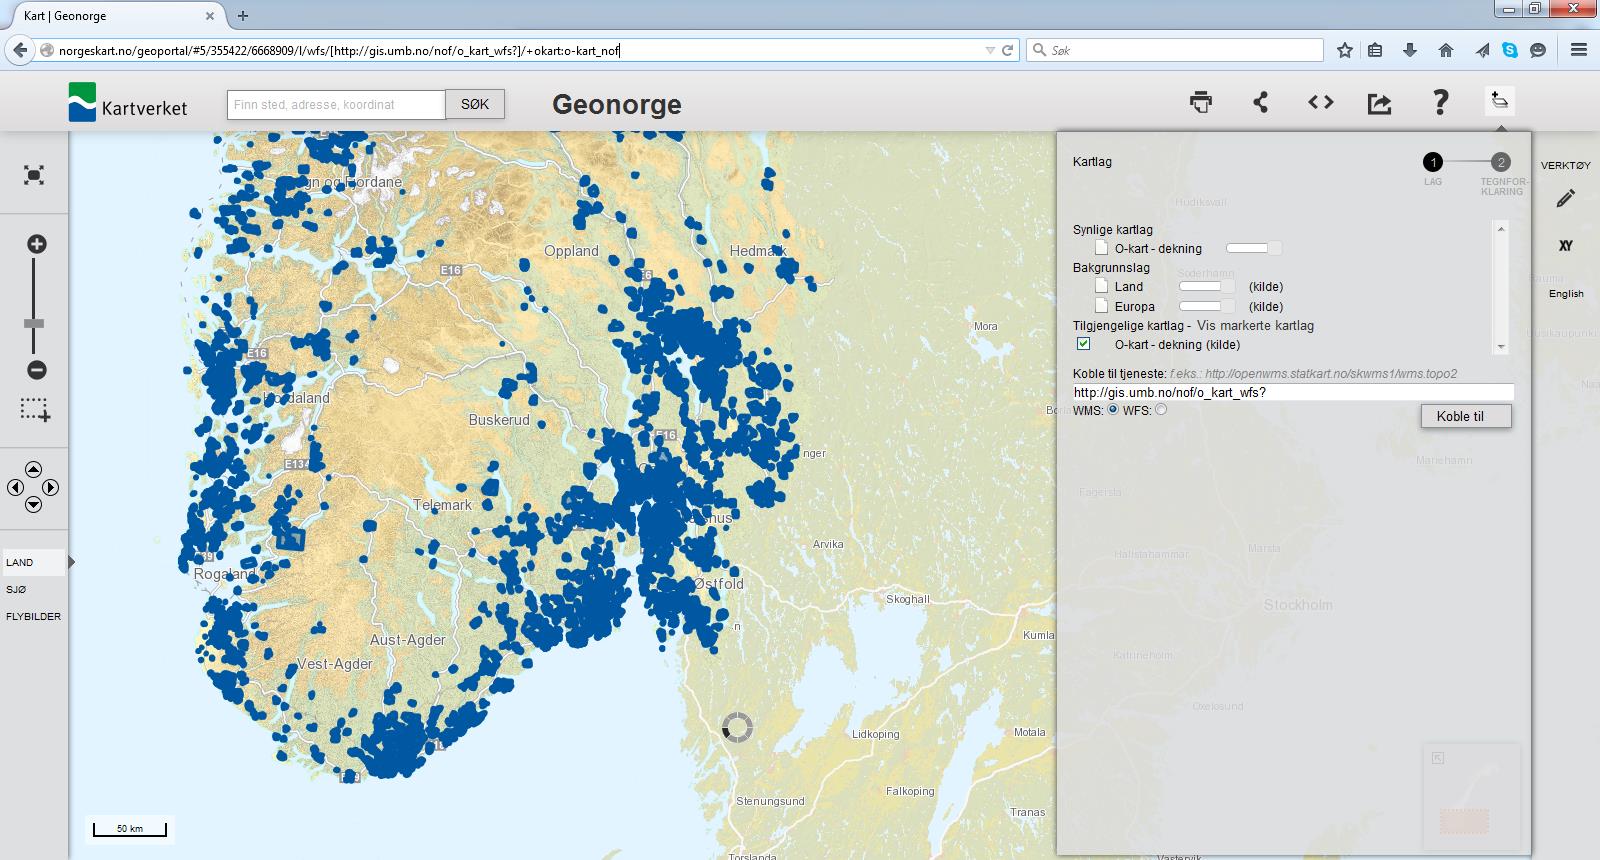The image size is (1600, 860).
Task: Toggle the add map layers icon
Action: pyautogui.click(x=1499, y=100)
